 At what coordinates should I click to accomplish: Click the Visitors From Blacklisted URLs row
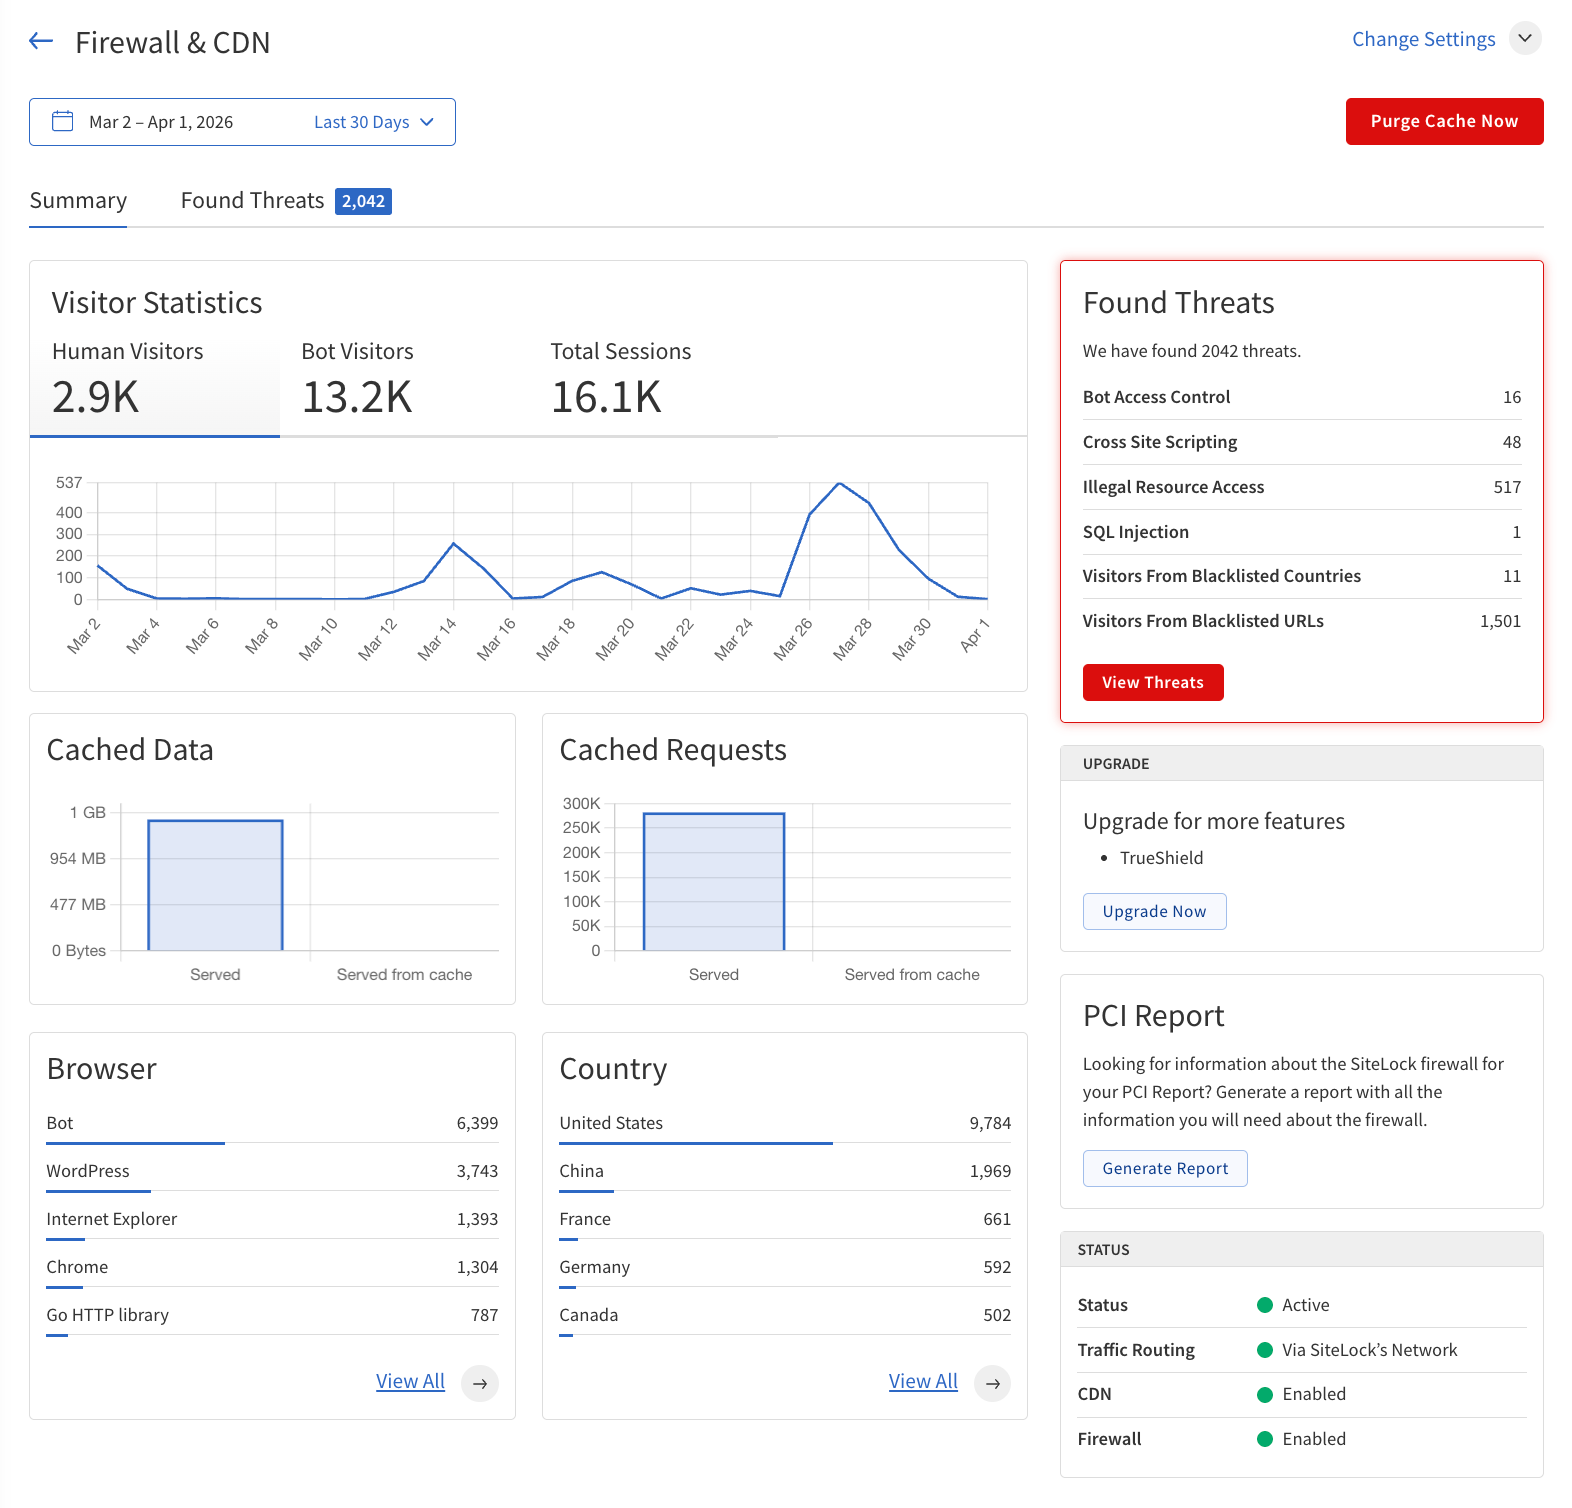point(1301,621)
